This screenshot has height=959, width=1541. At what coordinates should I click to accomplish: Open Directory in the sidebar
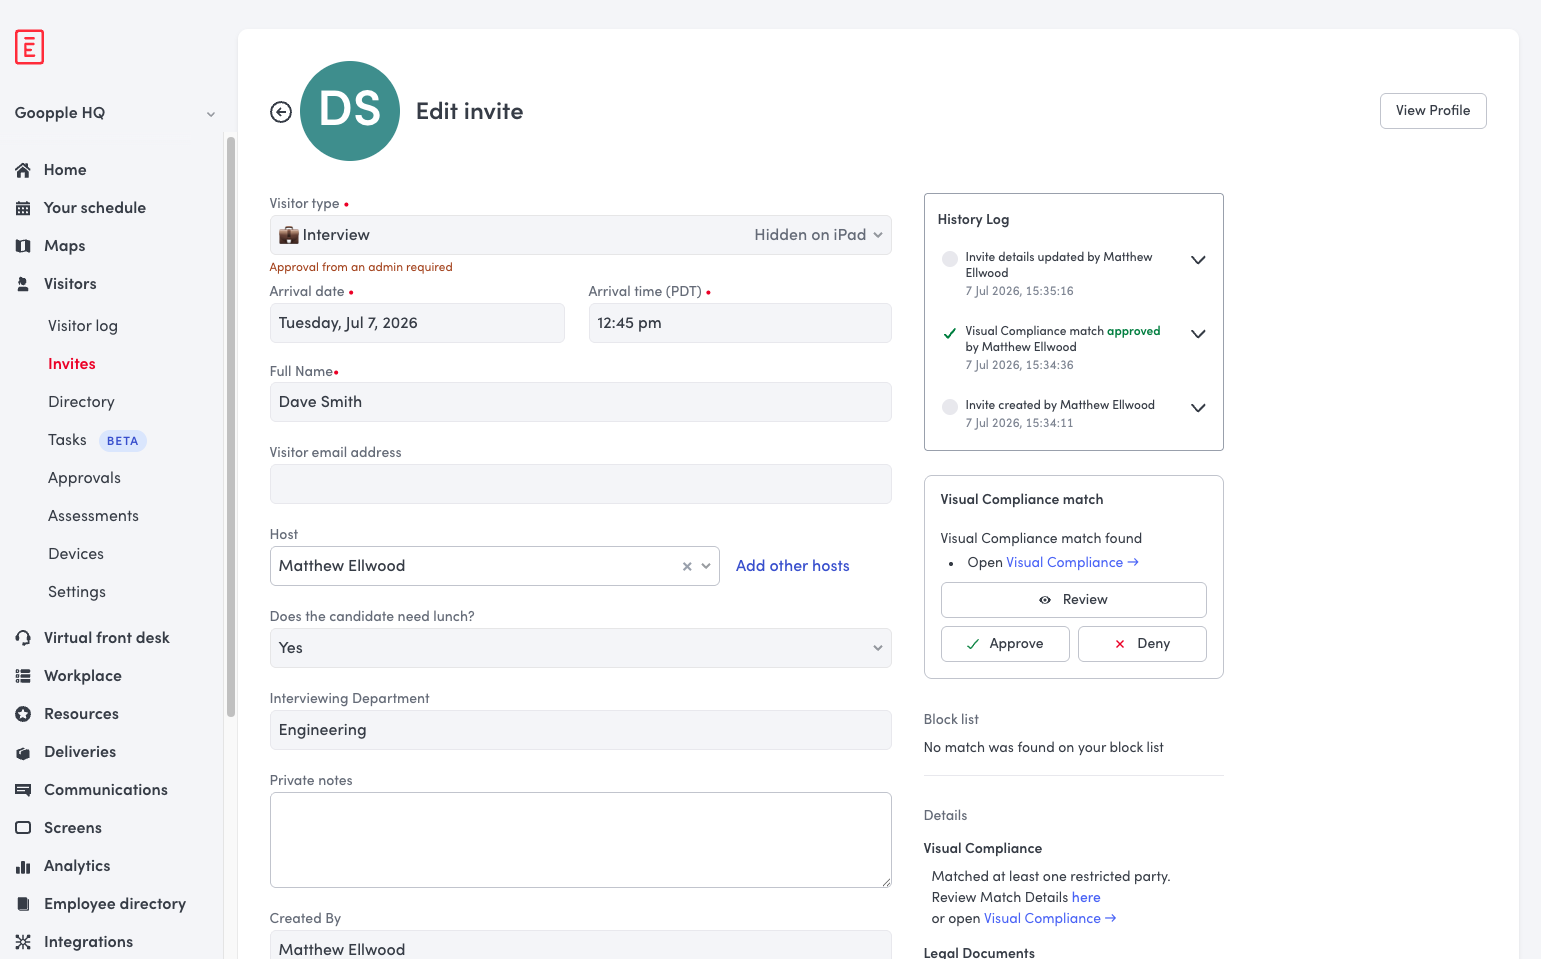[81, 402]
